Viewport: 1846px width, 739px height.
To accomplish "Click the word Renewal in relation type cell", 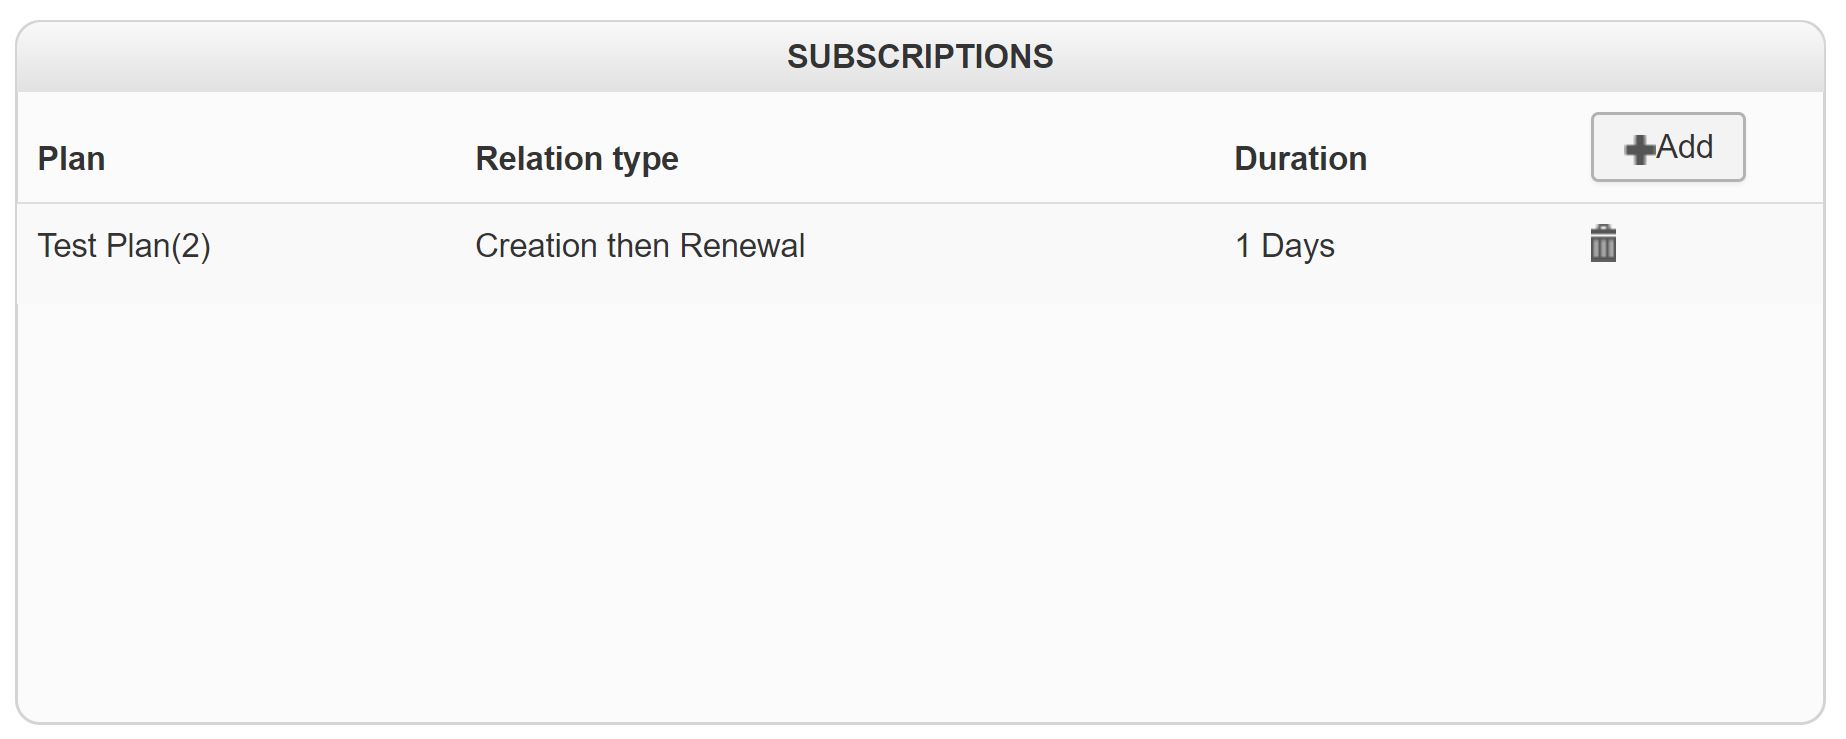I will (x=742, y=245).
